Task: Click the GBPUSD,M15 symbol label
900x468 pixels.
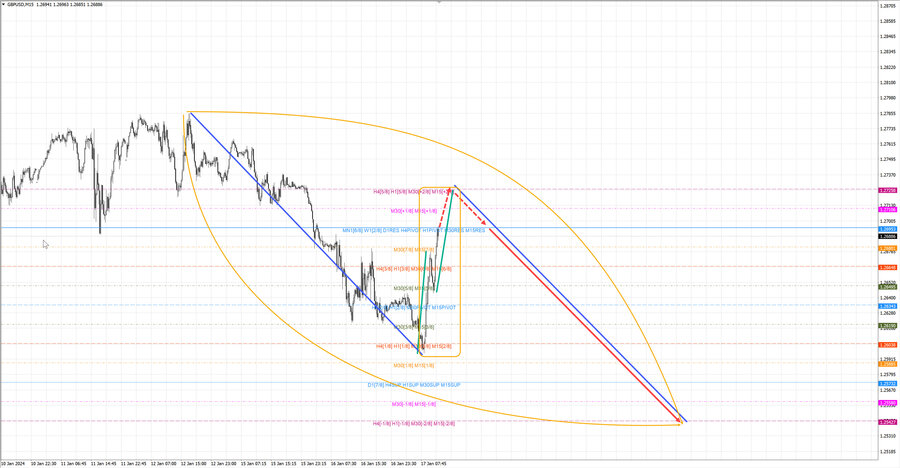Action: (x=20, y=4)
